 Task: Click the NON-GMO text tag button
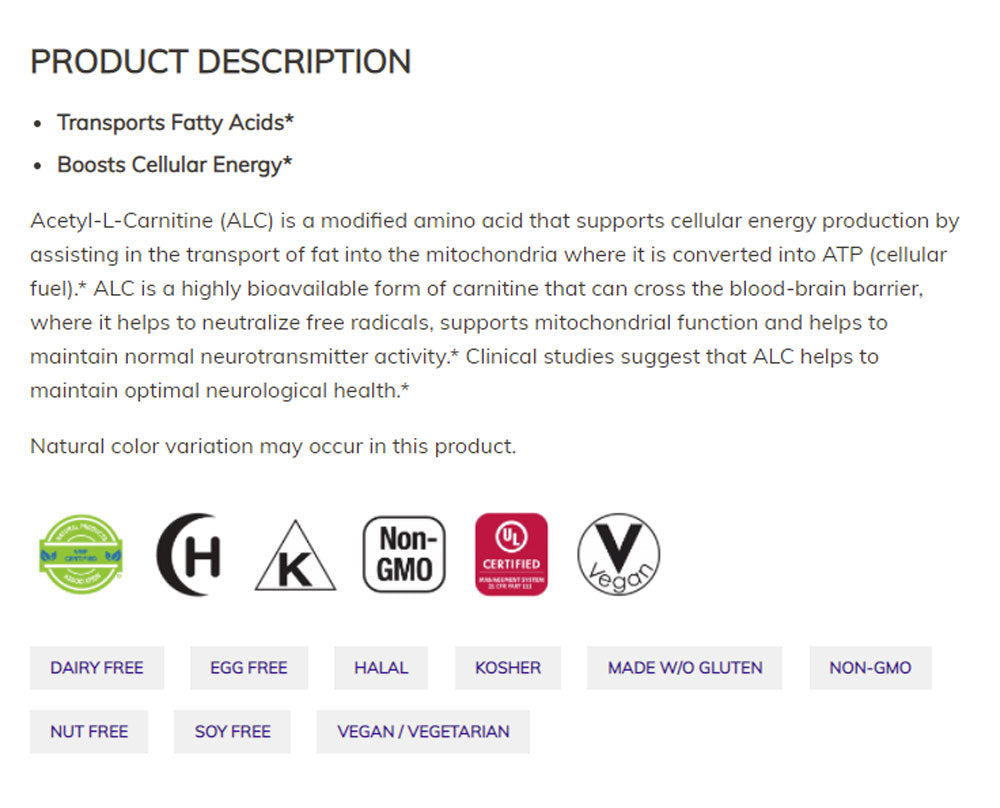pyautogui.click(x=870, y=668)
